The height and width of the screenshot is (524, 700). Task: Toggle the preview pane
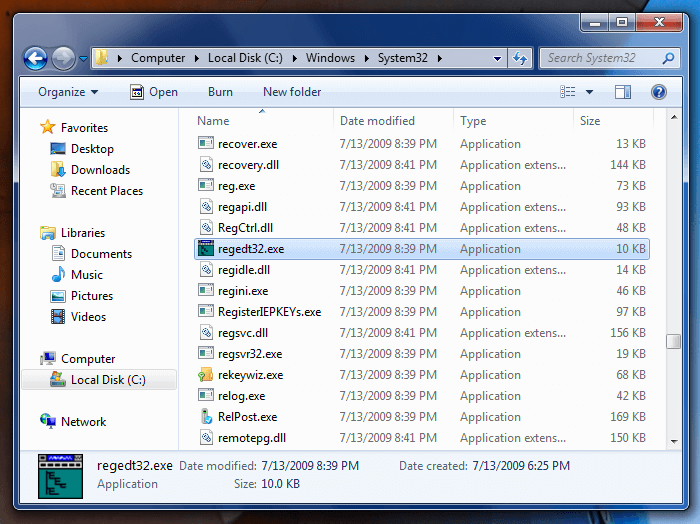coord(623,92)
